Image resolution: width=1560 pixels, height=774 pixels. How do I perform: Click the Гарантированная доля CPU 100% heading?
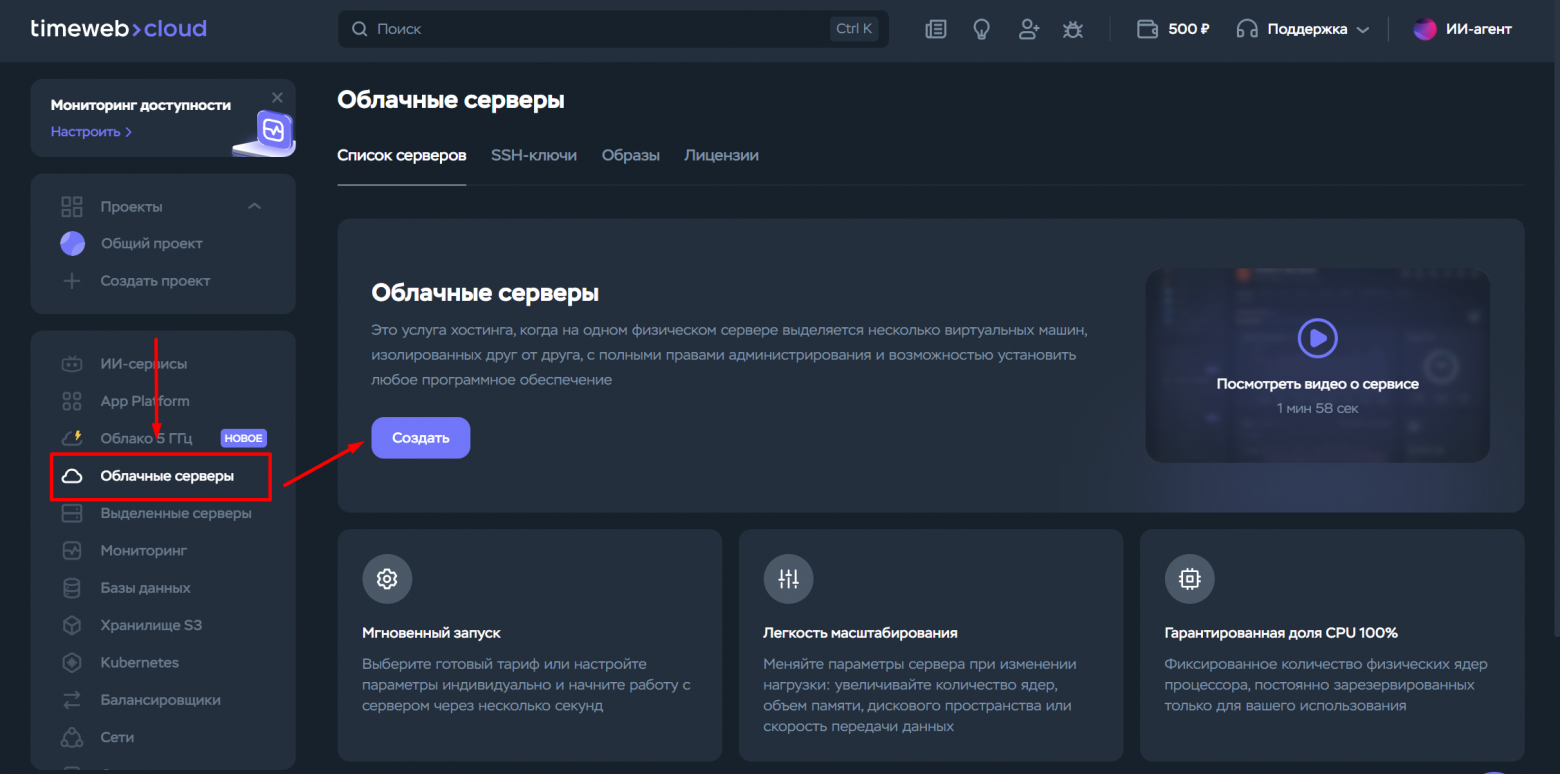[x=1281, y=633]
